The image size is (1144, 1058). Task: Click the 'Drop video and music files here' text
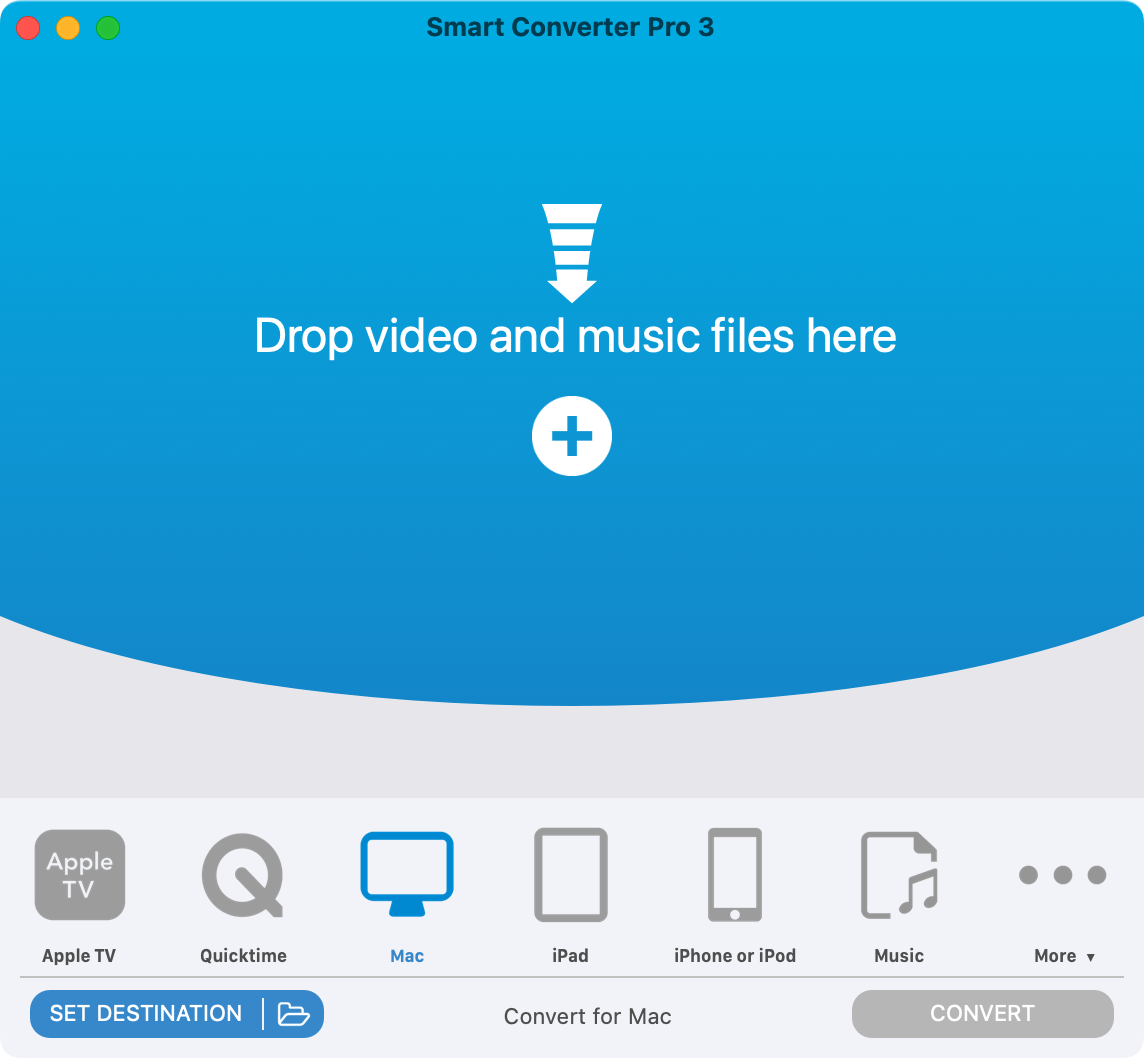[576, 336]
